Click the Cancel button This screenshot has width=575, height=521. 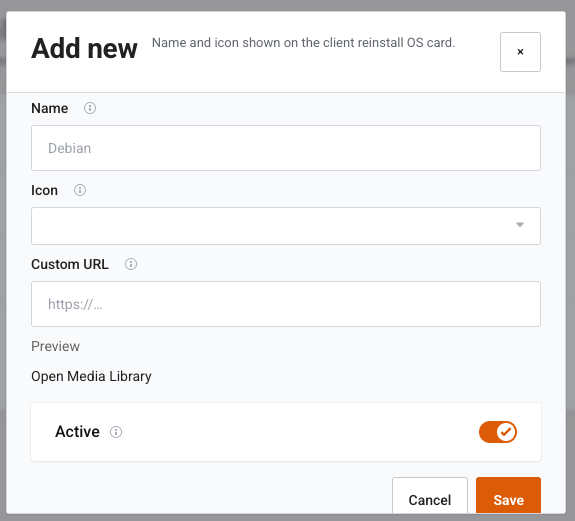(x=430, y=498)
